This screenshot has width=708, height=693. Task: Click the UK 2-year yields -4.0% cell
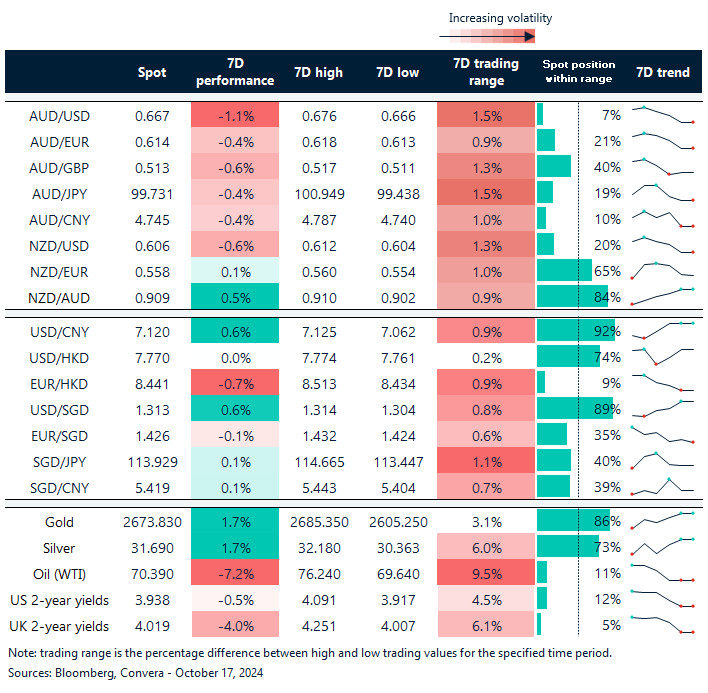235,624
